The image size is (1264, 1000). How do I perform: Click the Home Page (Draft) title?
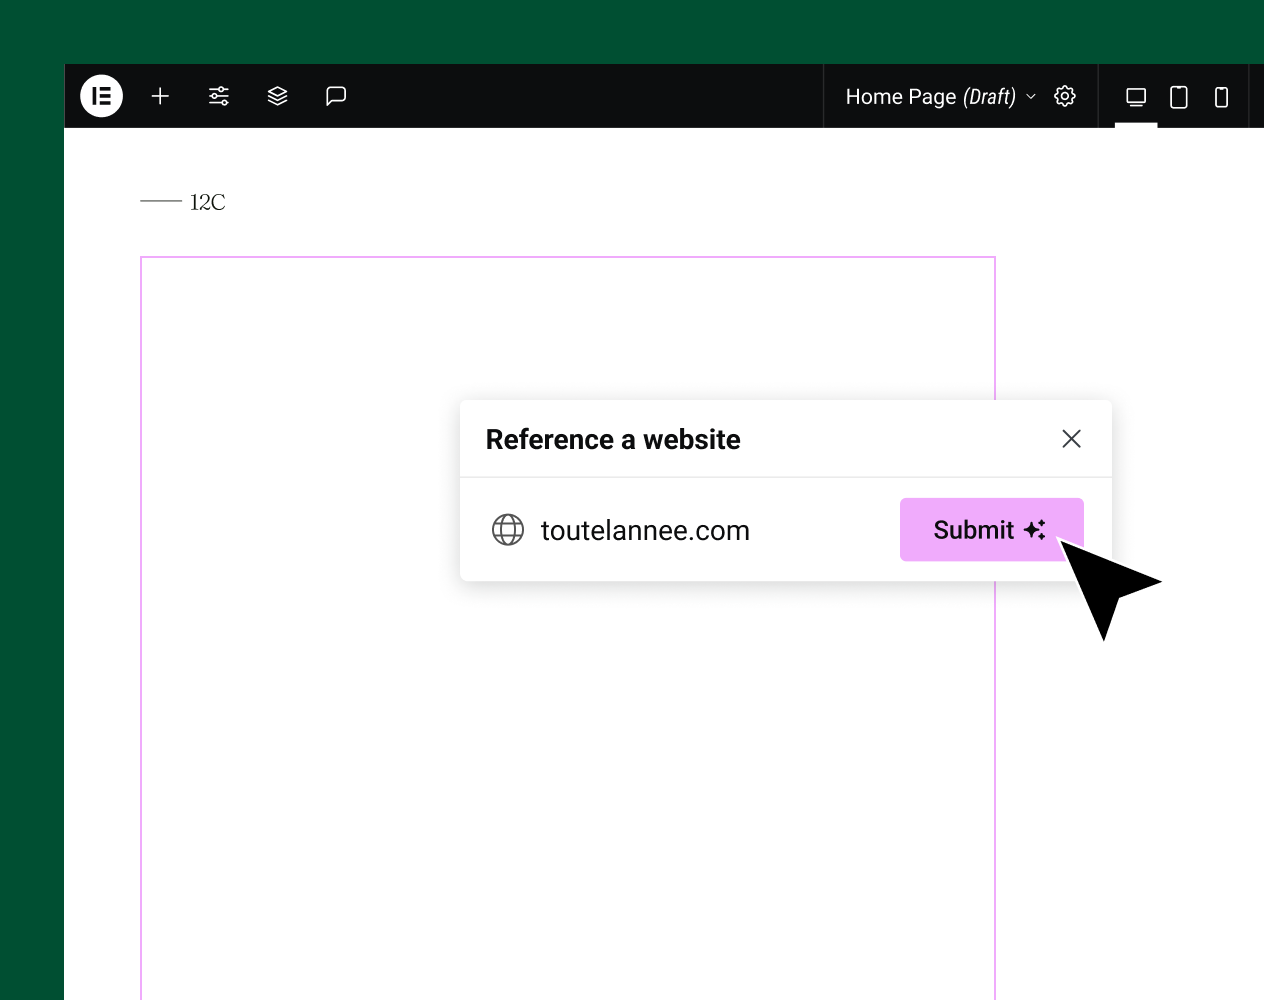(x=929, y=97)
